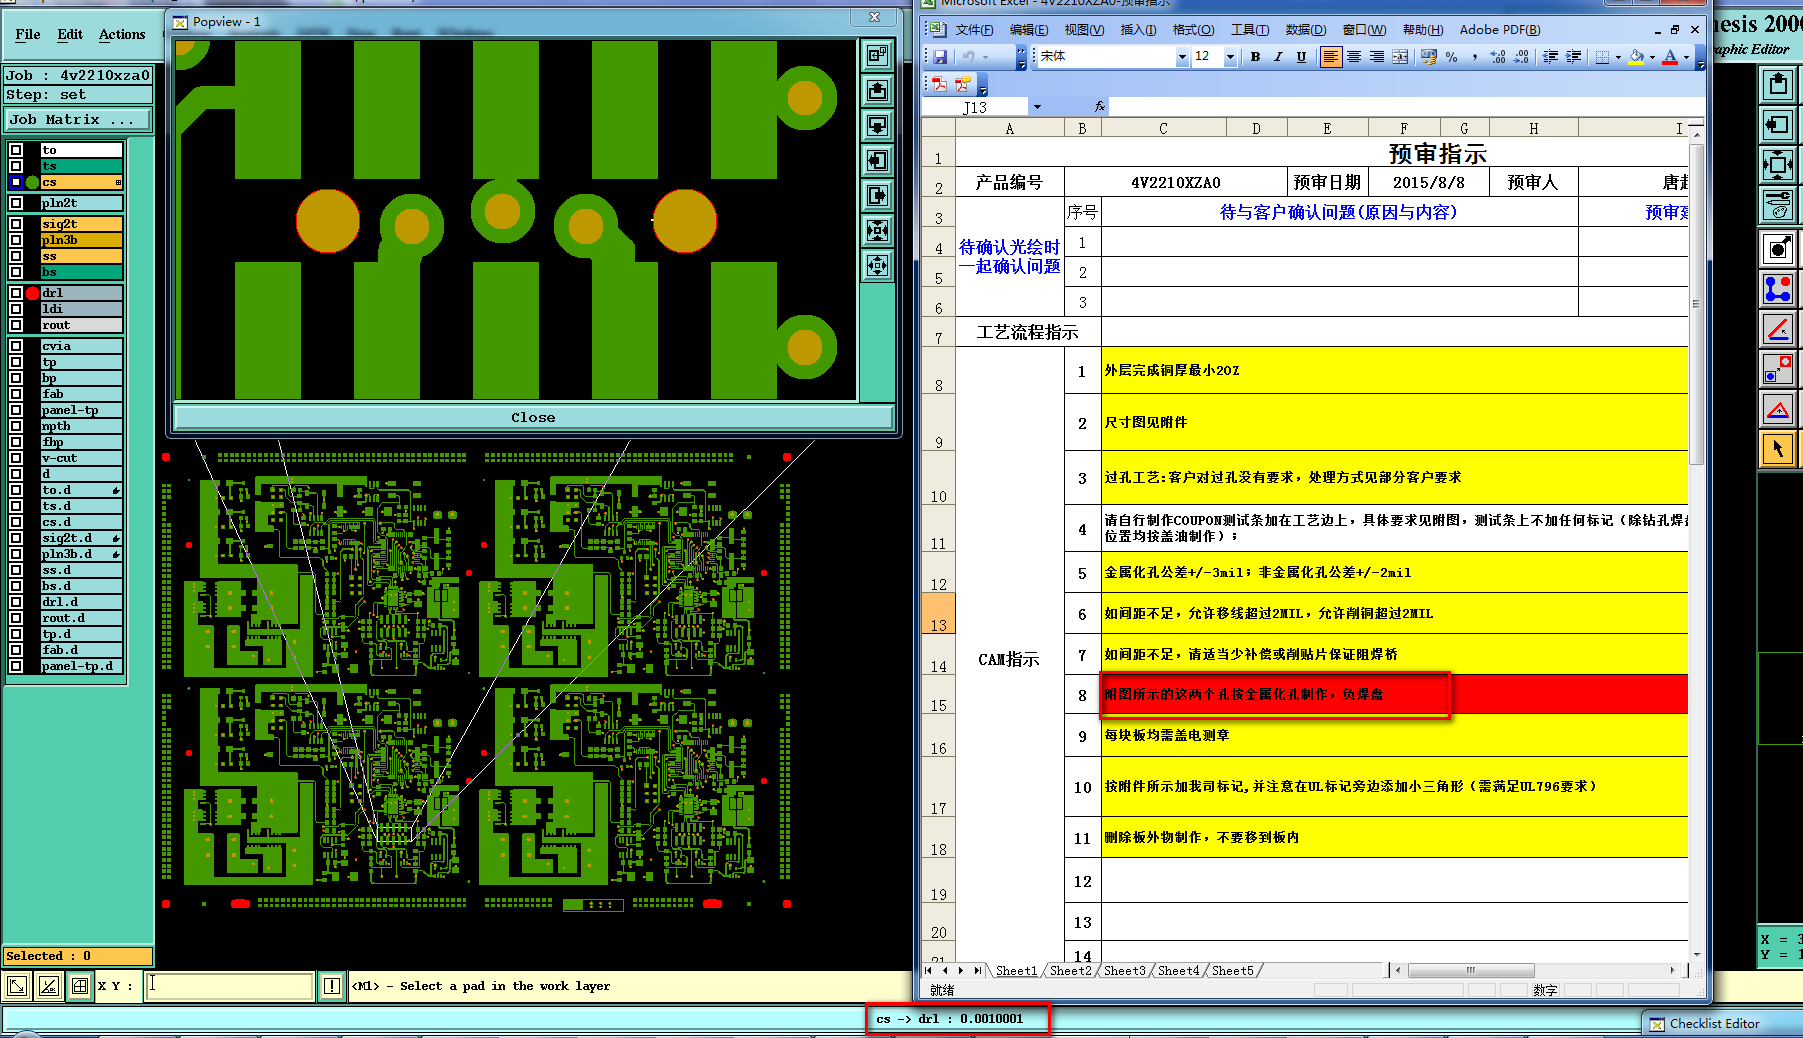Toggle checkbox for layer 'to'
Screen dimensions: 1803x1038
(x=16, y=150)
